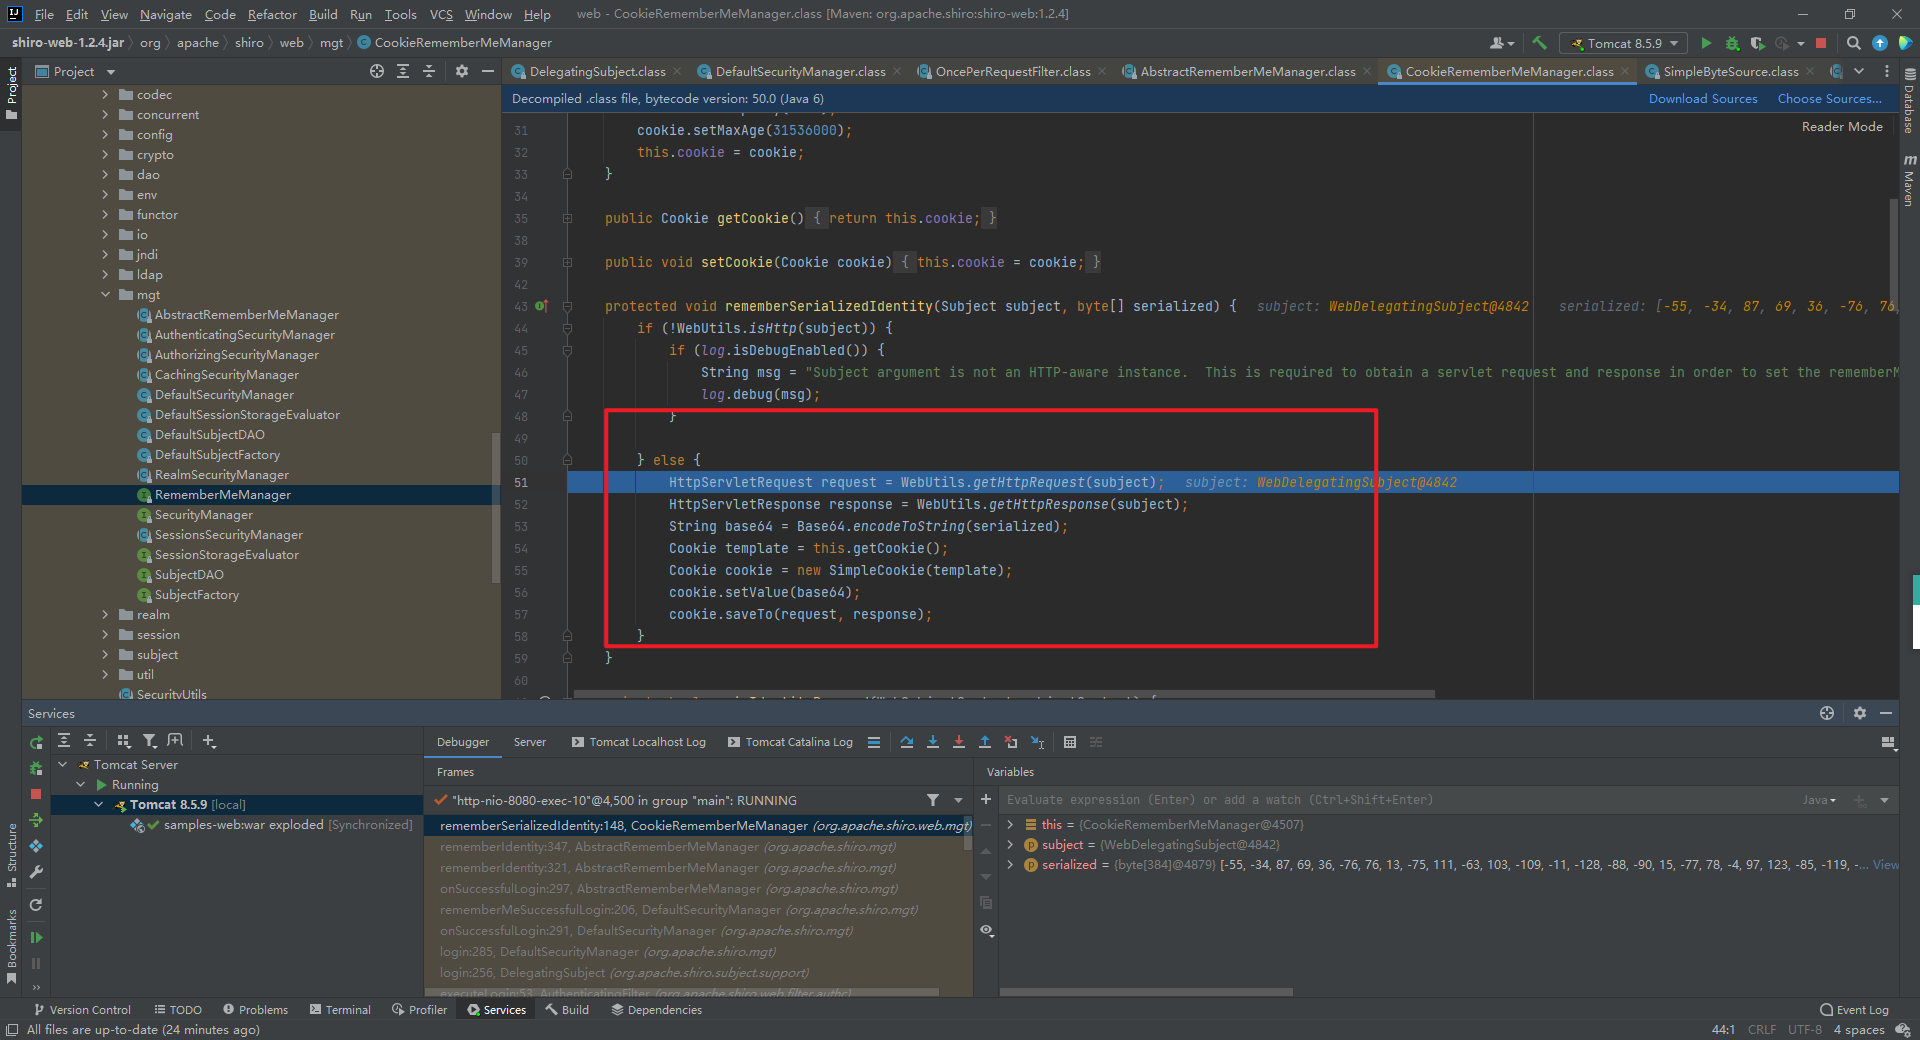The width and height of the screenshot is (1920, 1040).
Task: Click Evaluate Expression calculator icon
Action: 1070,742
